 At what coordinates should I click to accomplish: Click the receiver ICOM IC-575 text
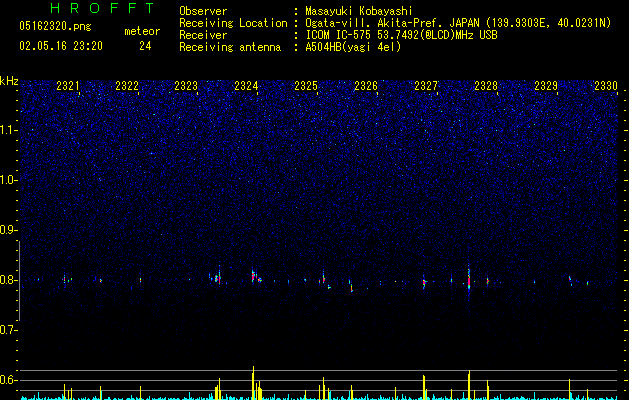coord(401,35)
